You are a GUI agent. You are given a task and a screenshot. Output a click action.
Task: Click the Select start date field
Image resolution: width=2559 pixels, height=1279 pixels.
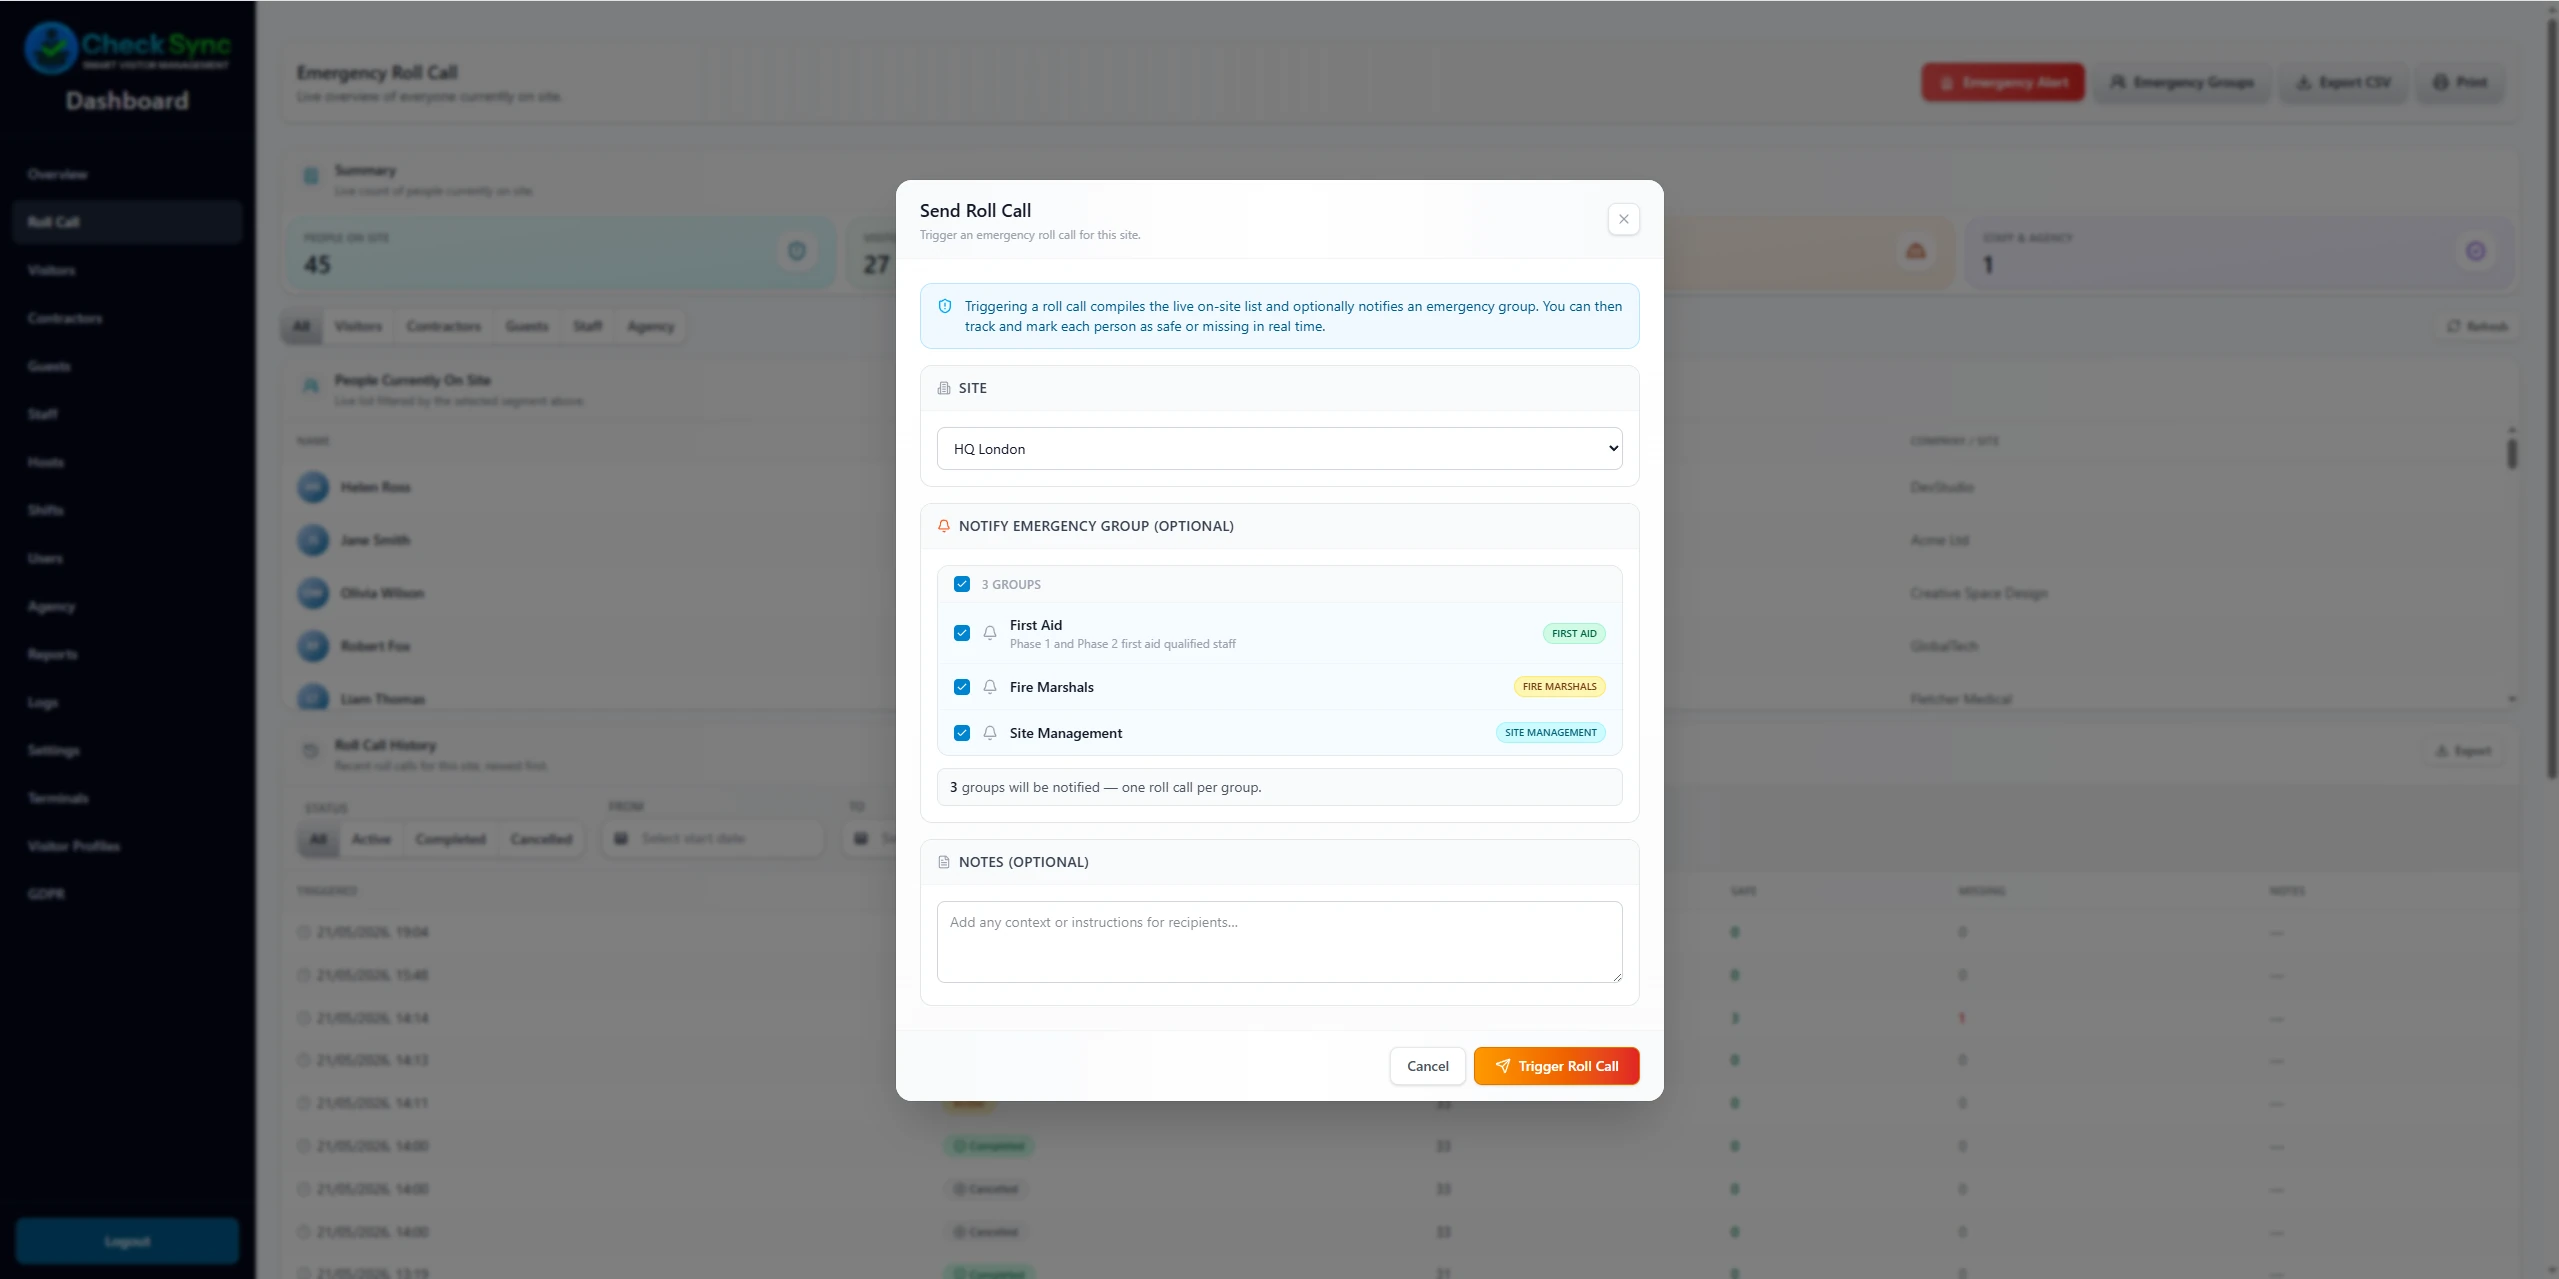pos(713,838)
